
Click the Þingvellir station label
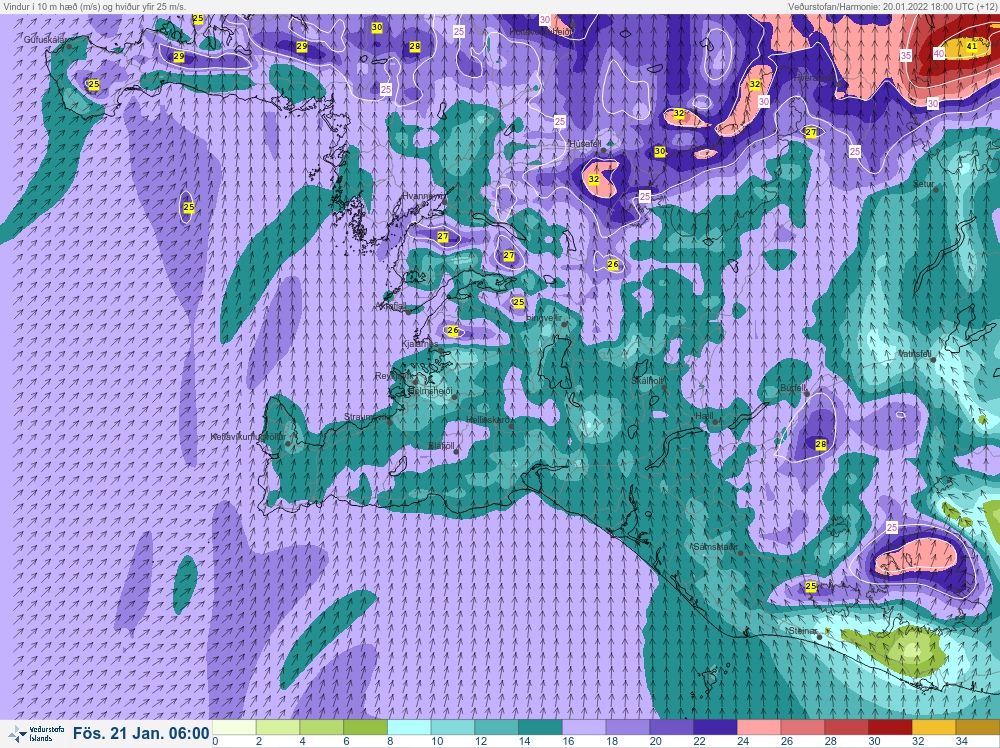[544, 318]
